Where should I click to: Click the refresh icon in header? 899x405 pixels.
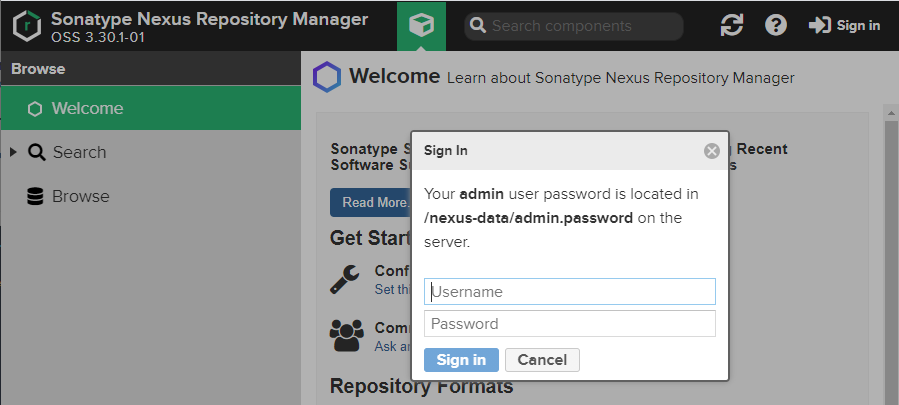[x=732, y=25]
